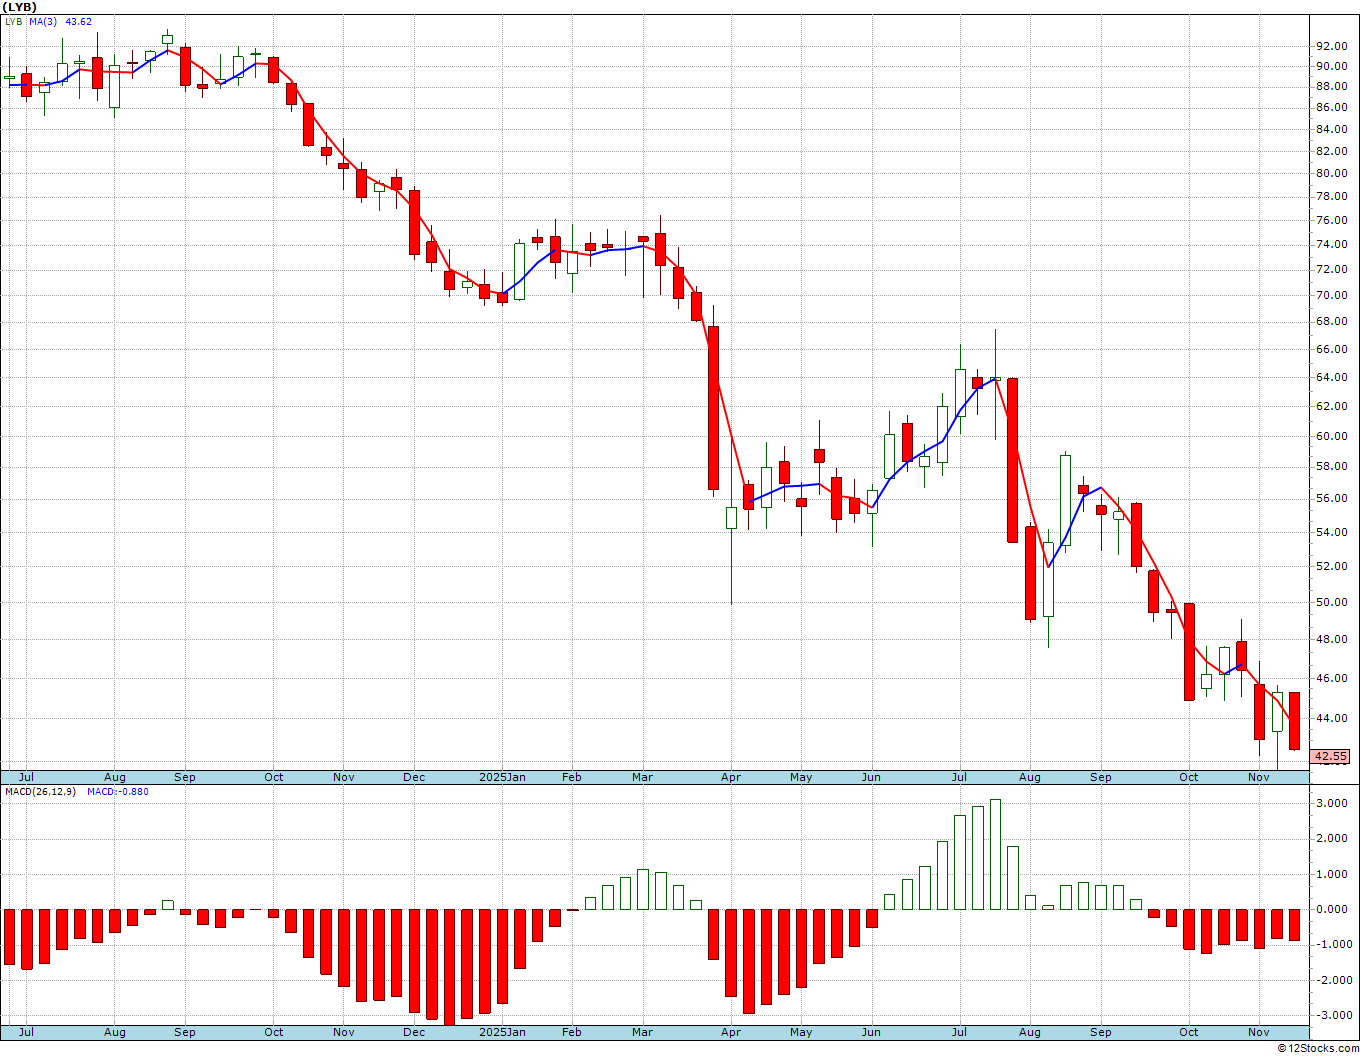Image resolution: width=1360 pixels, height=1056 pixels.
Task: Click the 52.00 price axis label
Action: pyautogui.click(x=1330, y=566)
